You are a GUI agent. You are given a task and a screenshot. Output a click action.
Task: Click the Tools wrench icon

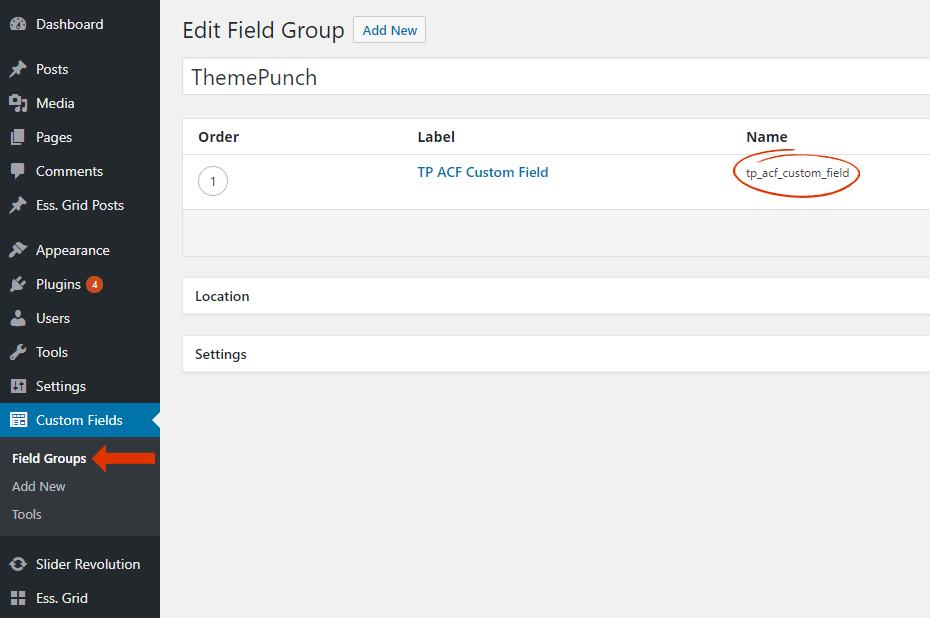click(x=18, y=352)
